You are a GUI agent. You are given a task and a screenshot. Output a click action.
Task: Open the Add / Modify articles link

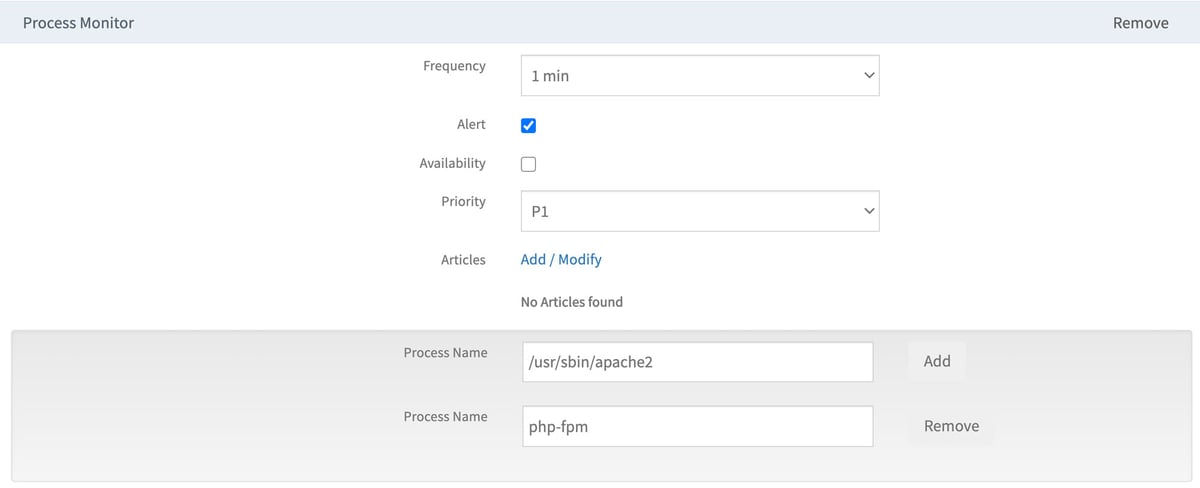(561, 259)
